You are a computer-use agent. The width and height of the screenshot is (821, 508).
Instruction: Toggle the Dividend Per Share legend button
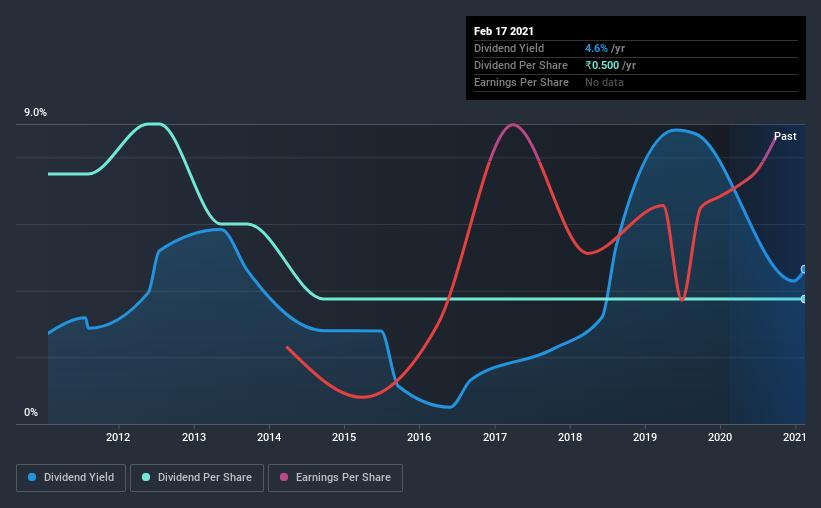click(197, 478)
